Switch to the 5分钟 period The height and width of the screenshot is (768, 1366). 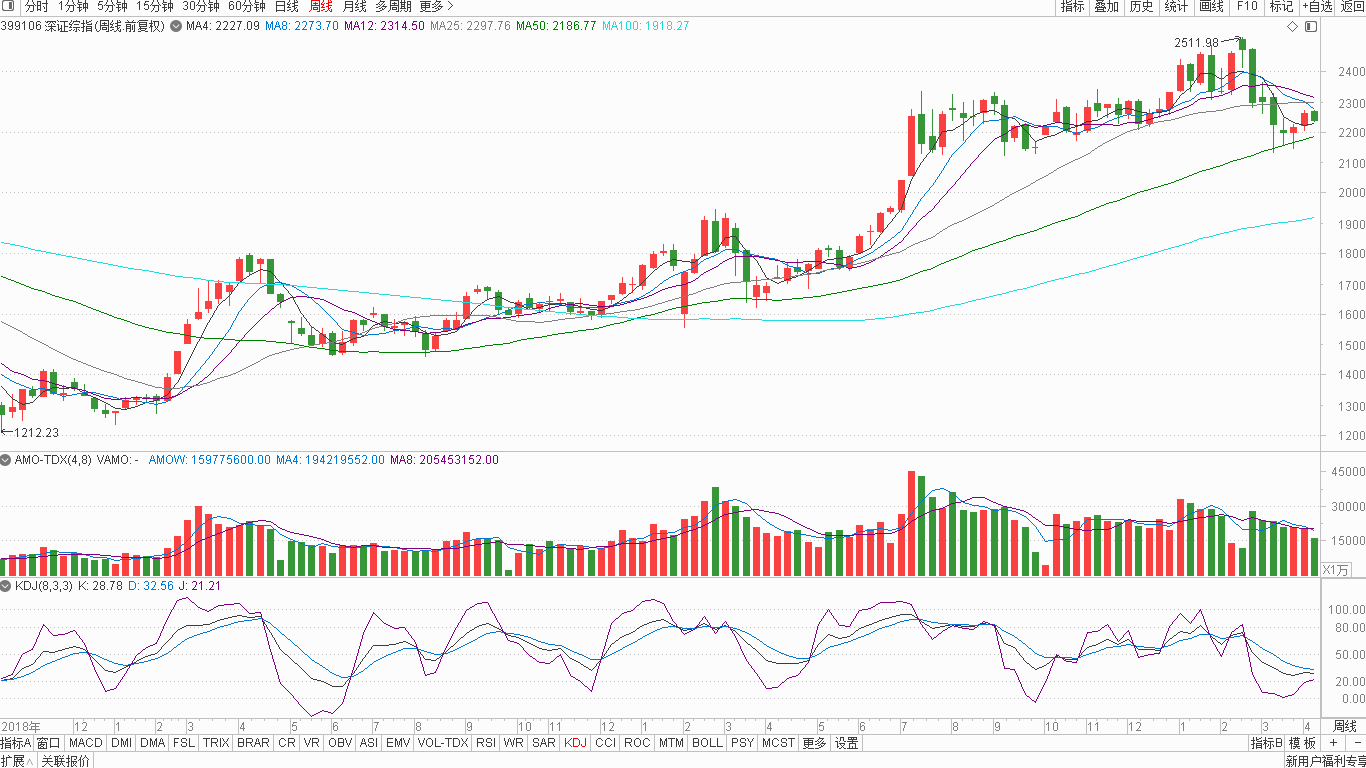112,7
